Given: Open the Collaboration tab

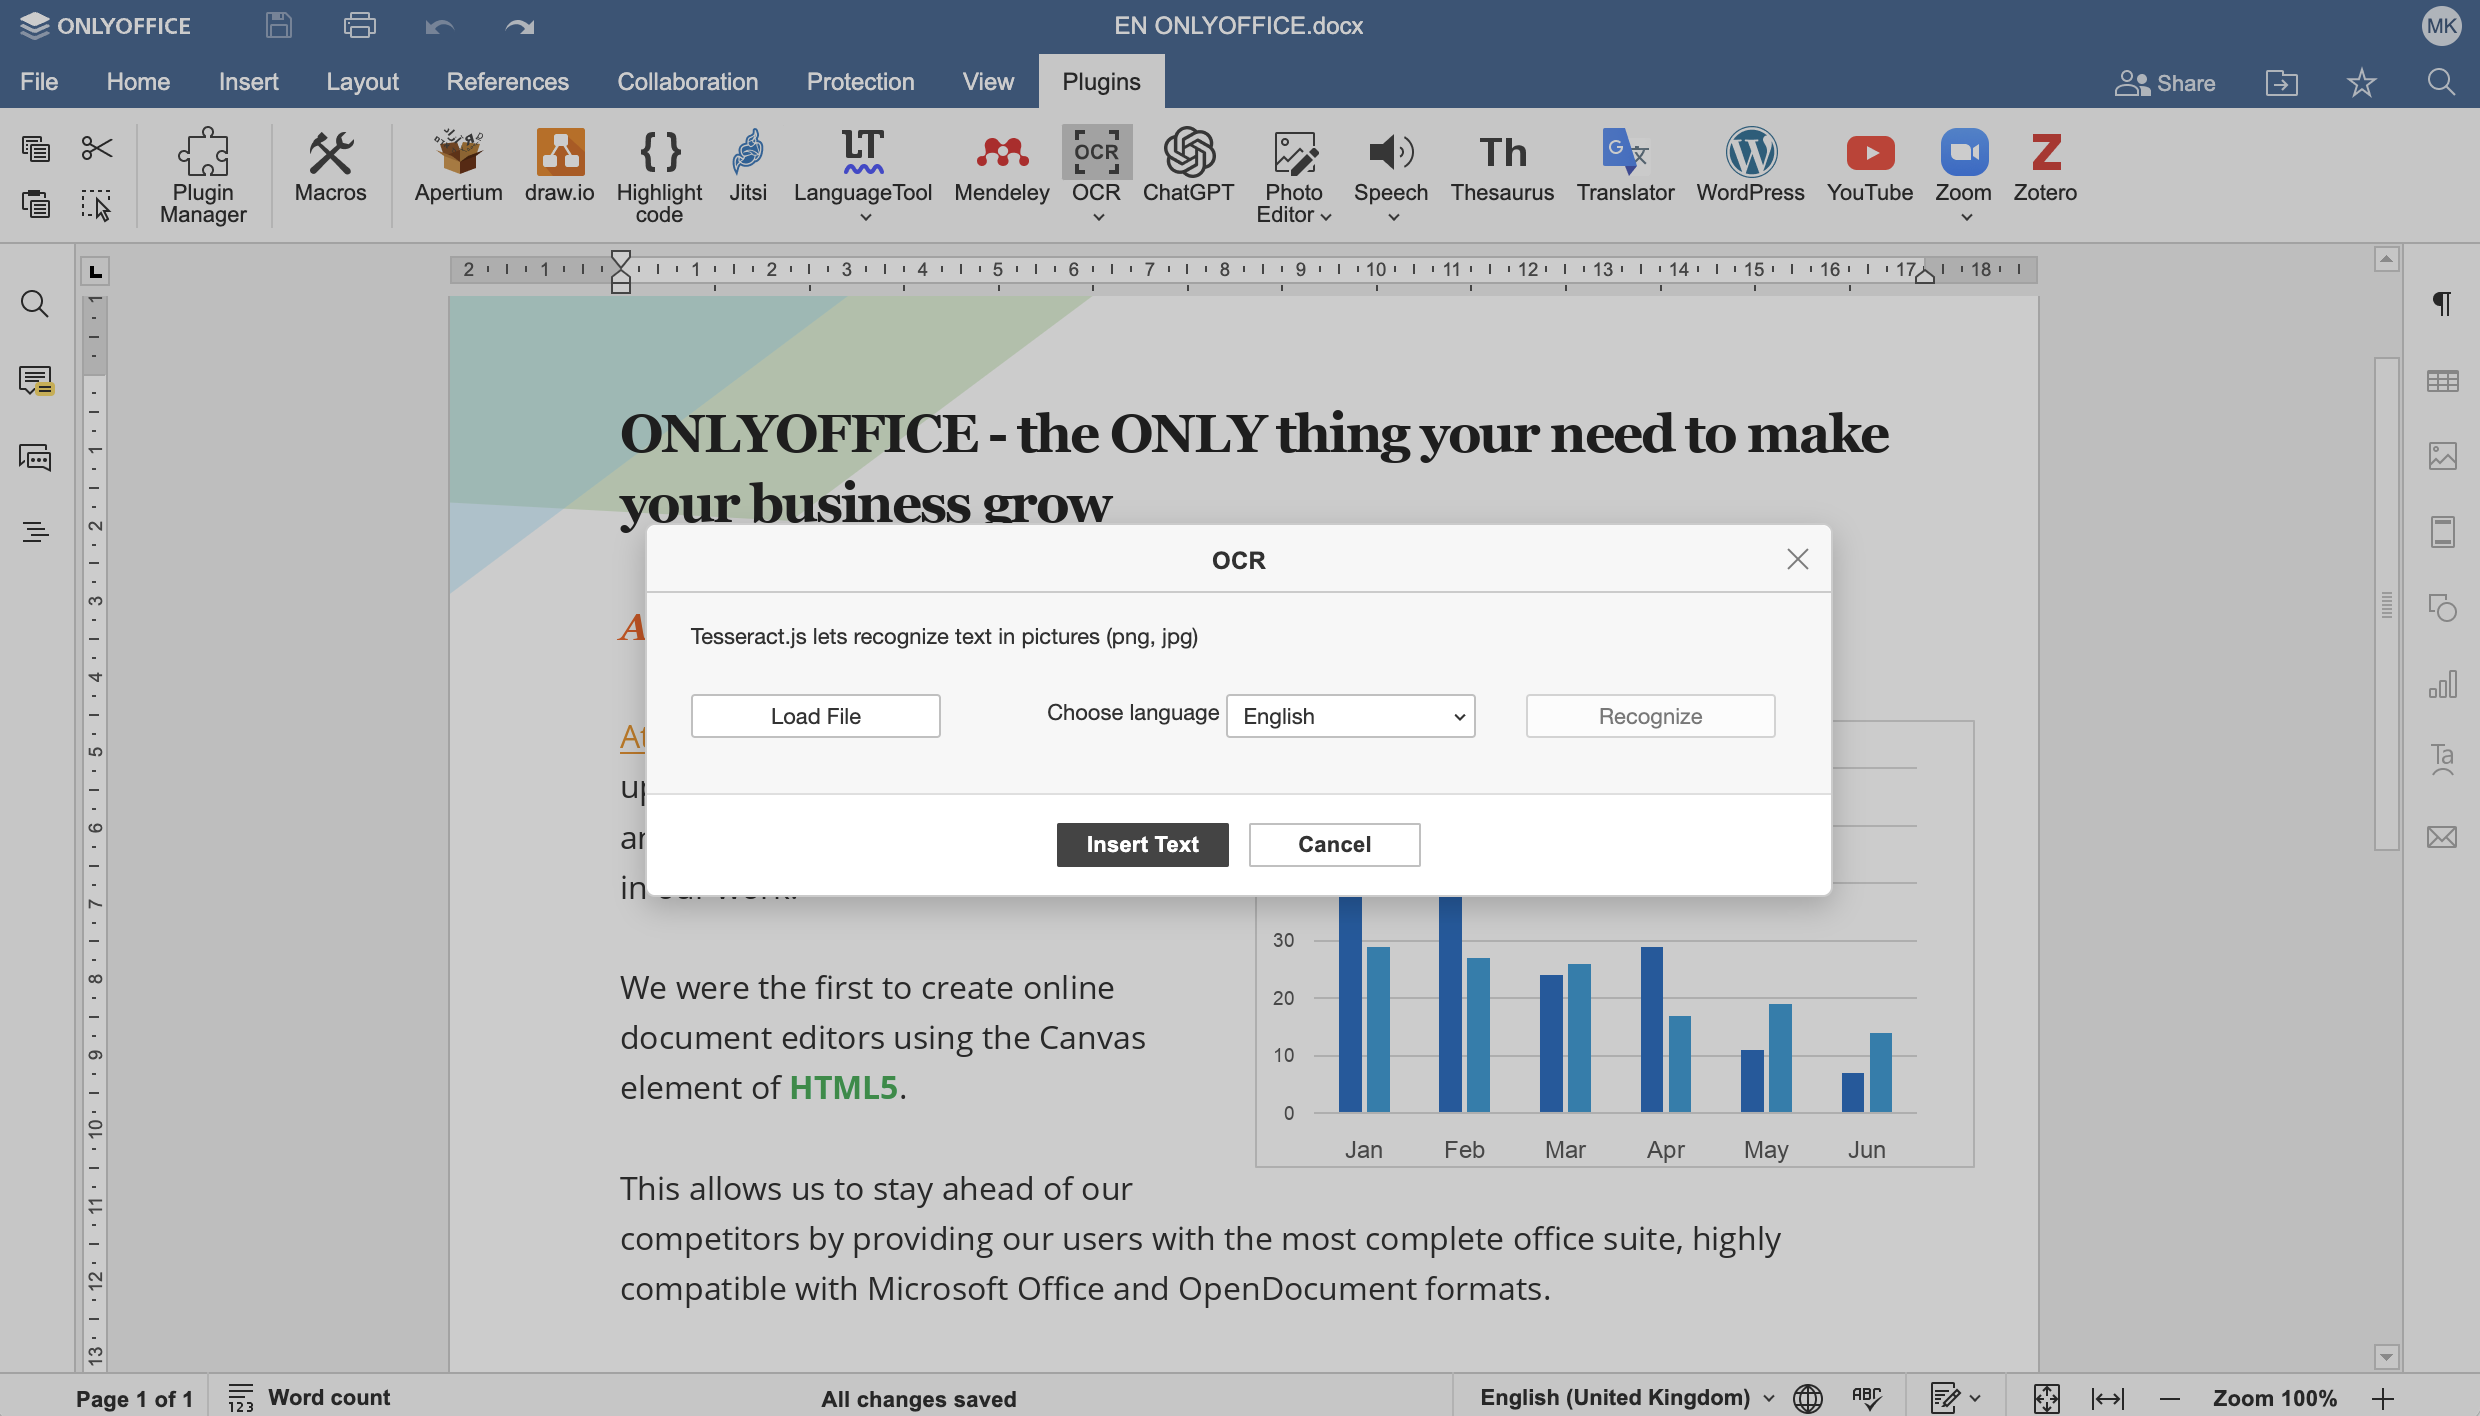Looking at the screenshot, I should click(687, 82).
